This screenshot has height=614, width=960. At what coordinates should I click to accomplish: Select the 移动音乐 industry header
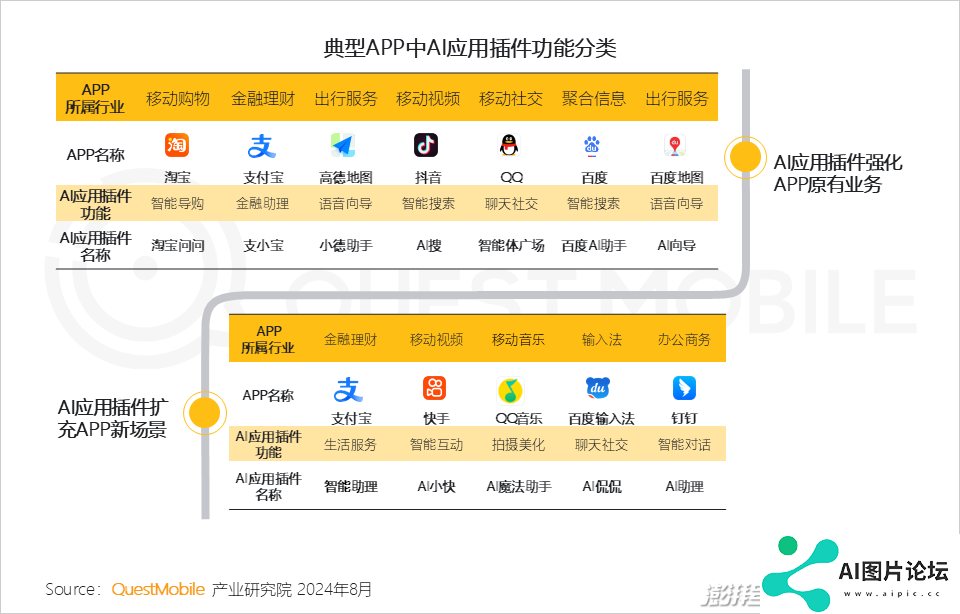(x=519, y=340)
